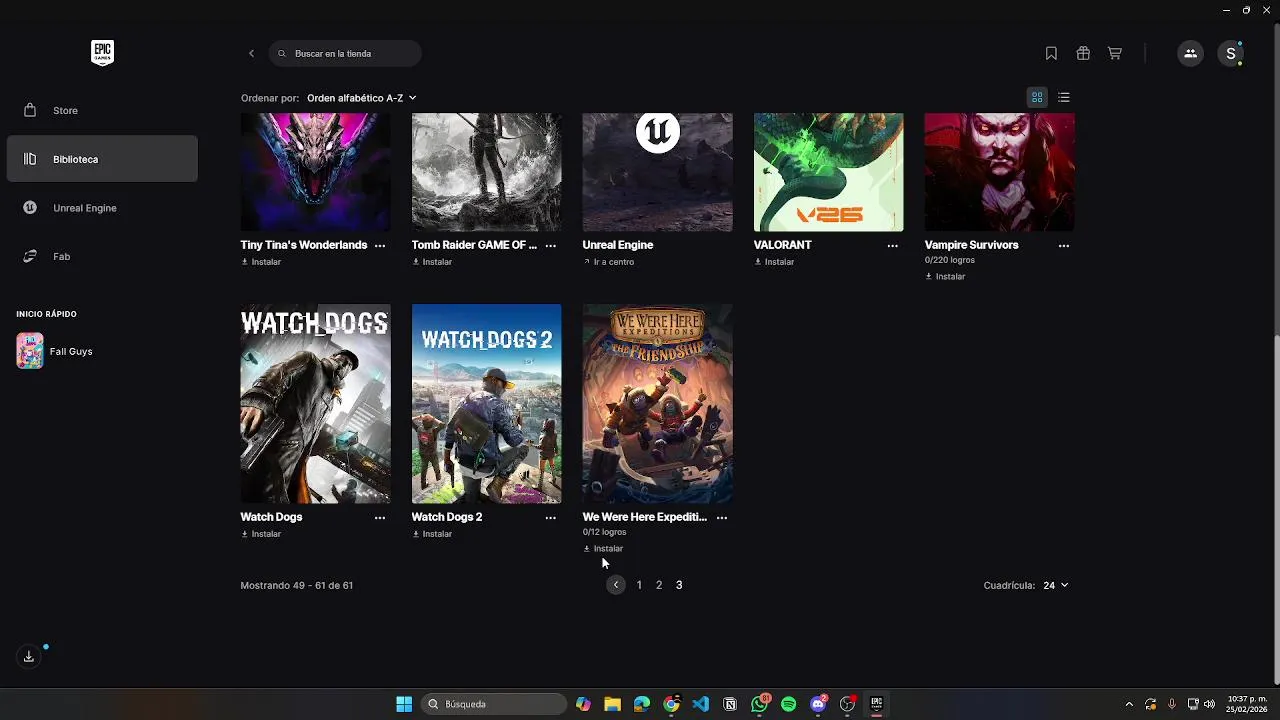This screenshot has height=720, width=1280.
Task: Click the Vampire Survivors title text
Action: [x=972, y=245]
